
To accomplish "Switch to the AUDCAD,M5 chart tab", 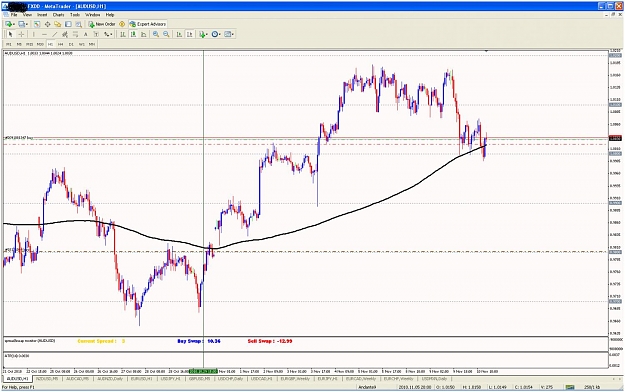I will coord(78,378).
